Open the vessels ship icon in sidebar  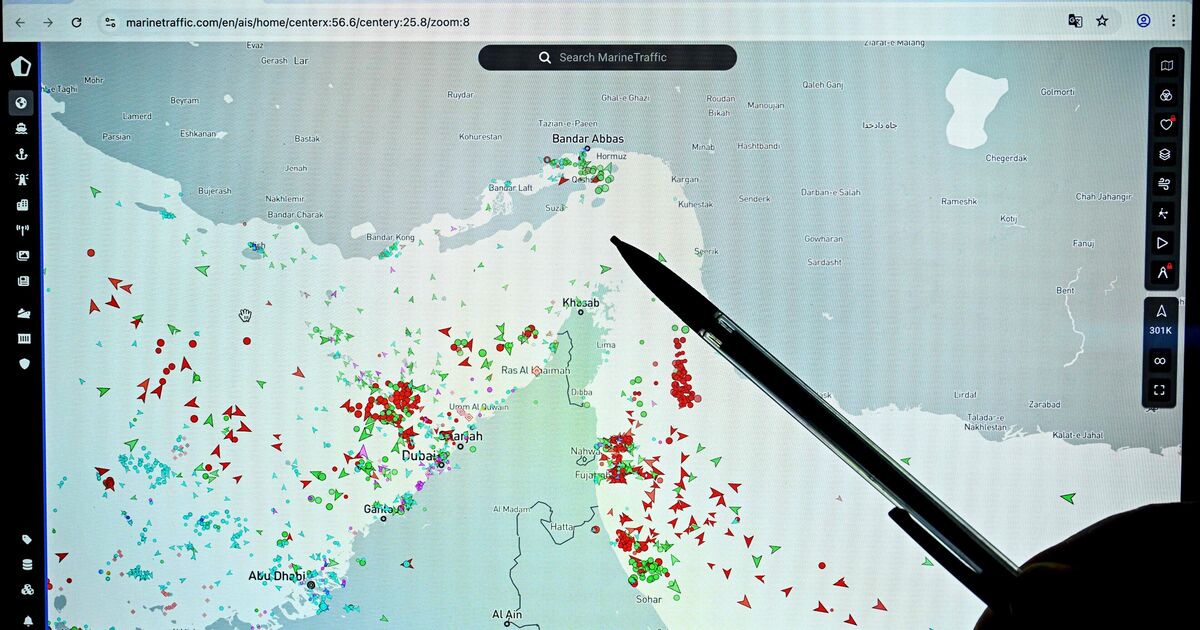coord(23,128)
